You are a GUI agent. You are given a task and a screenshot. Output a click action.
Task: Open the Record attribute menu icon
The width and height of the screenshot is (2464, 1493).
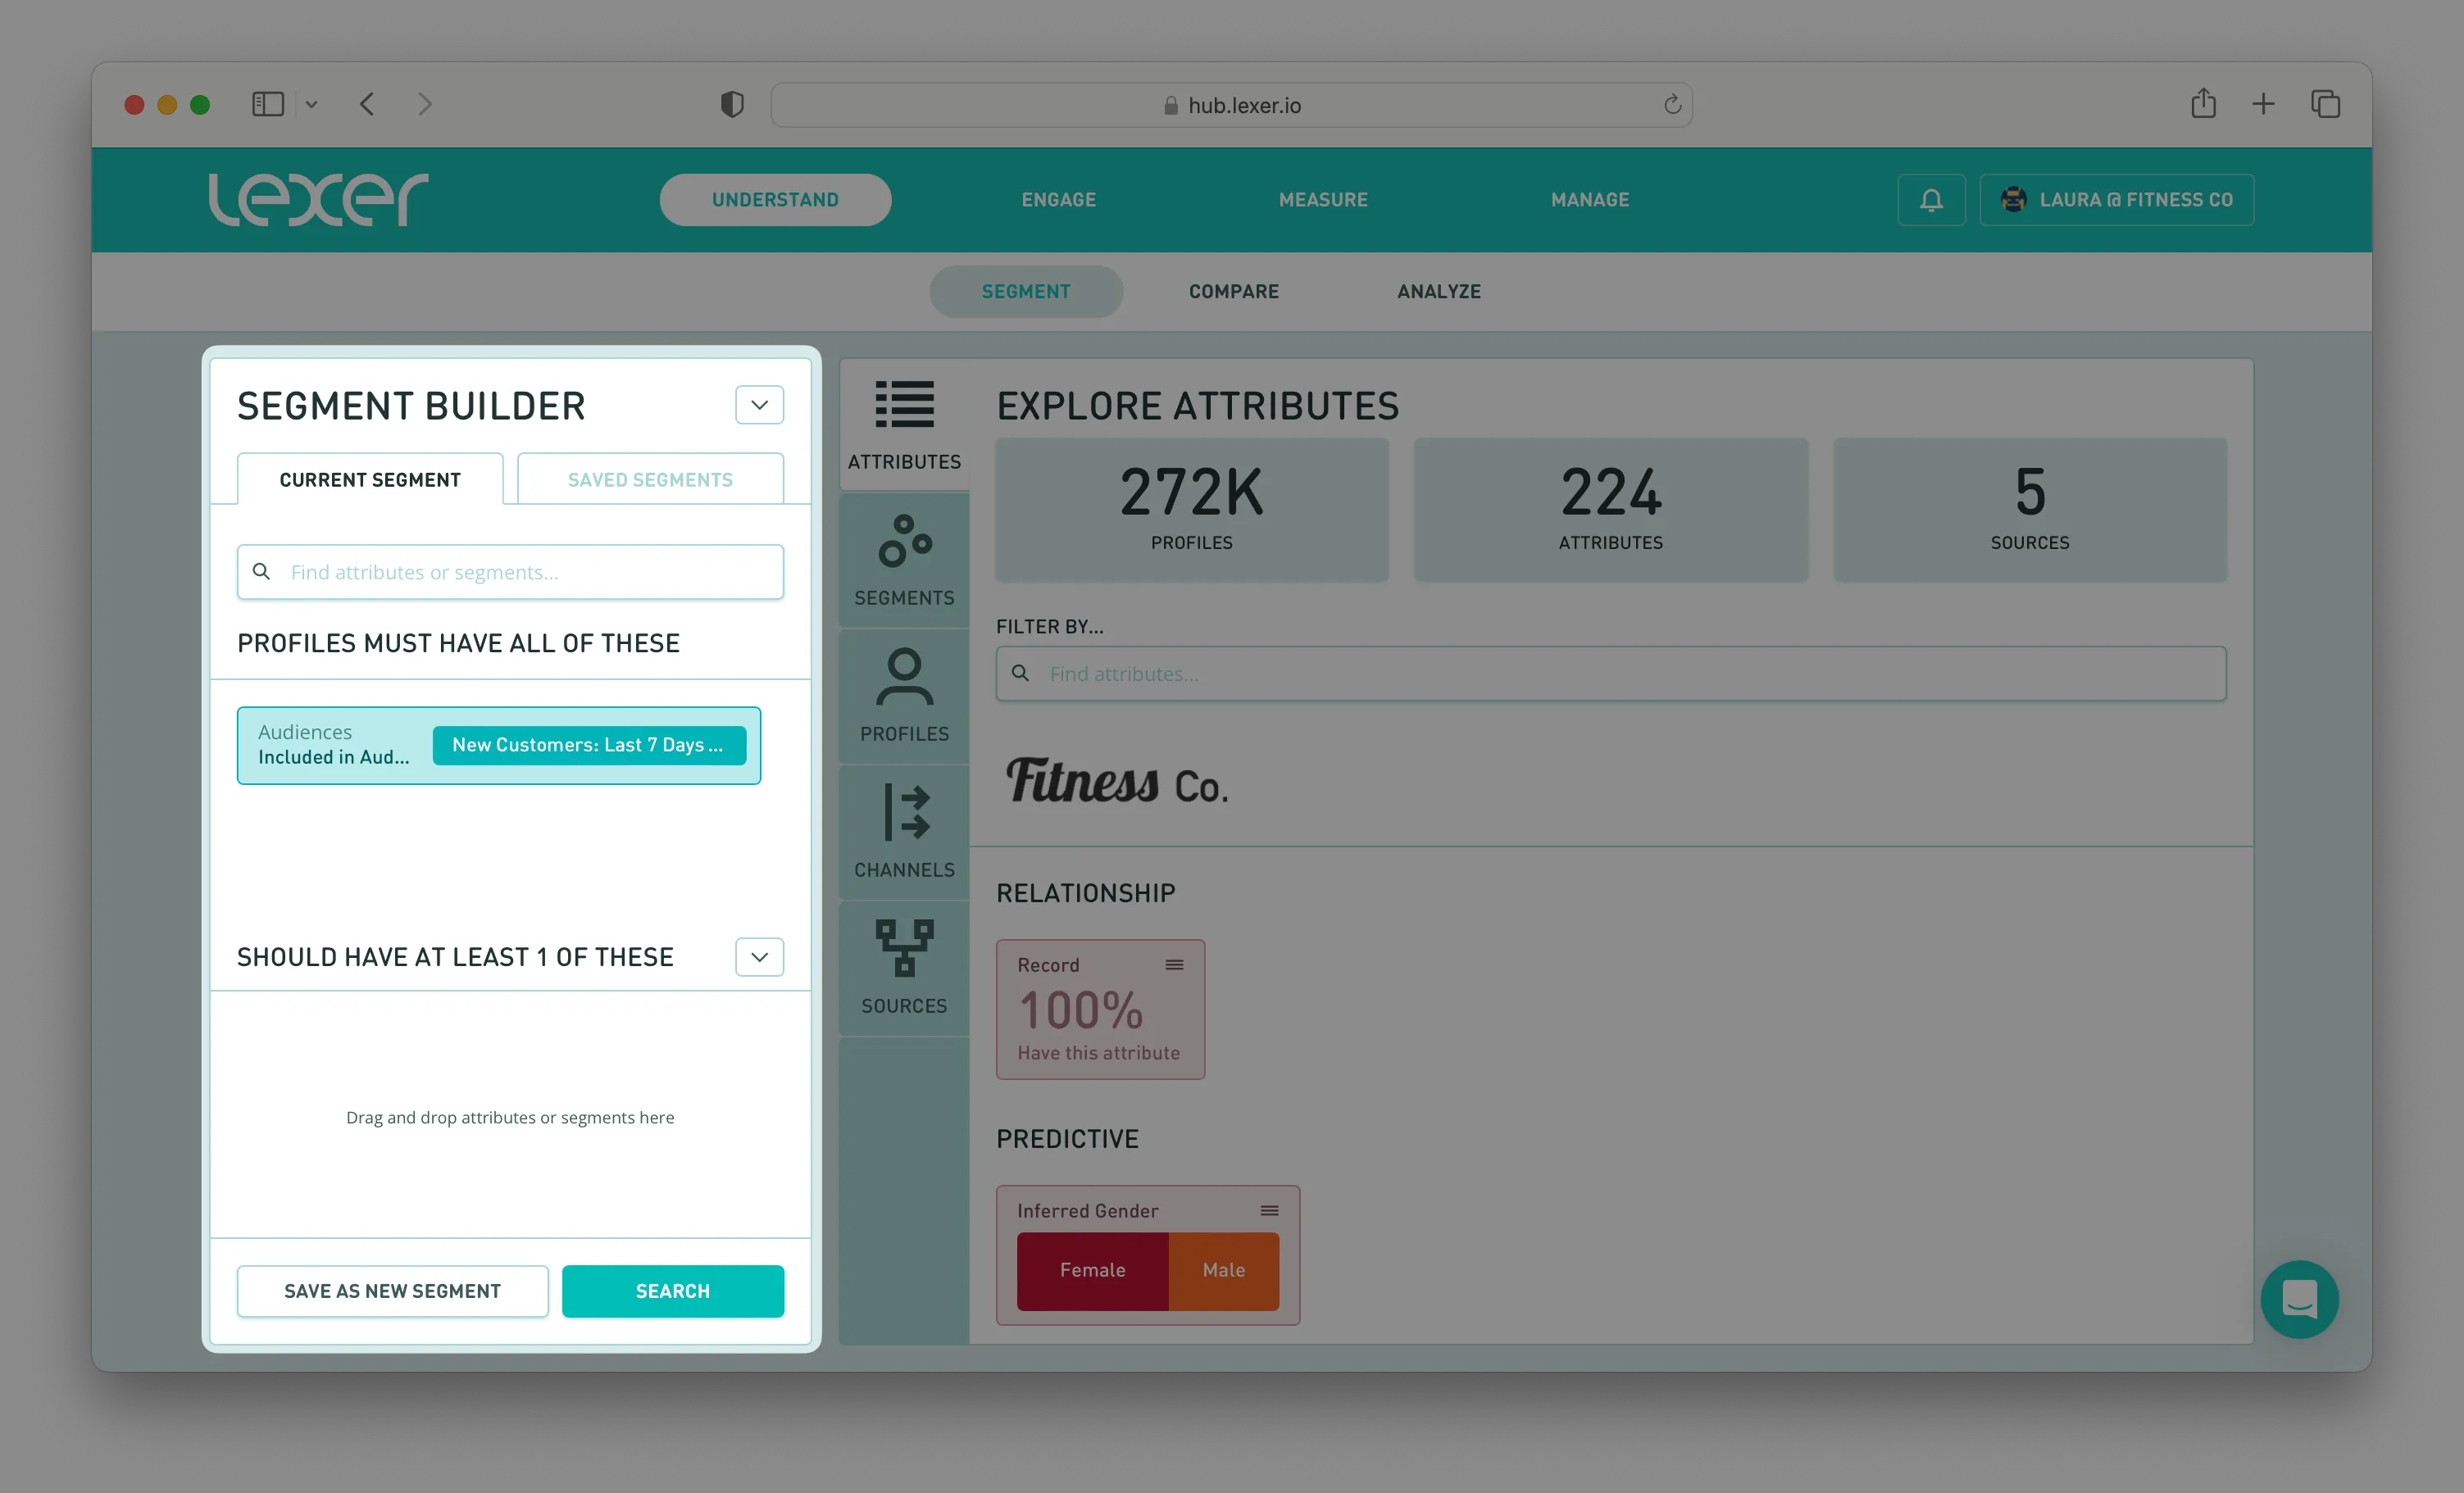1174,965
